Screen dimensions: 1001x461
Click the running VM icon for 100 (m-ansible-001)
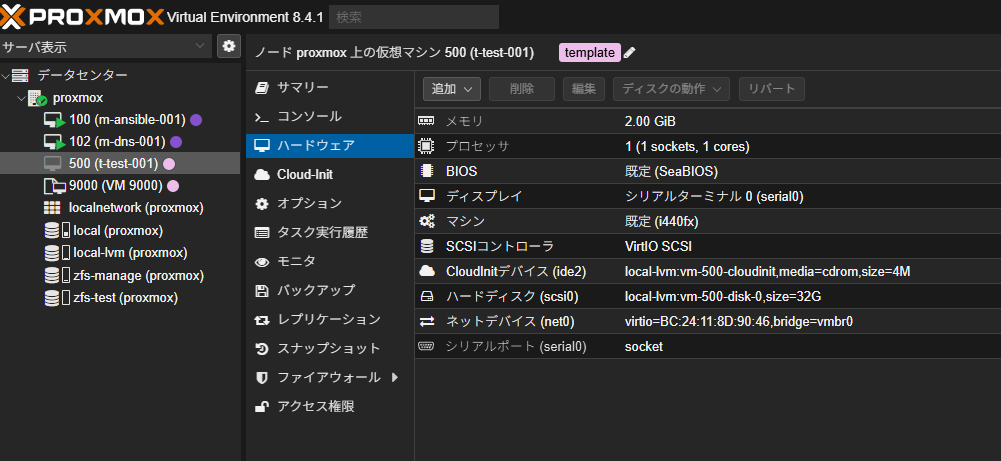tap(54, 120)
